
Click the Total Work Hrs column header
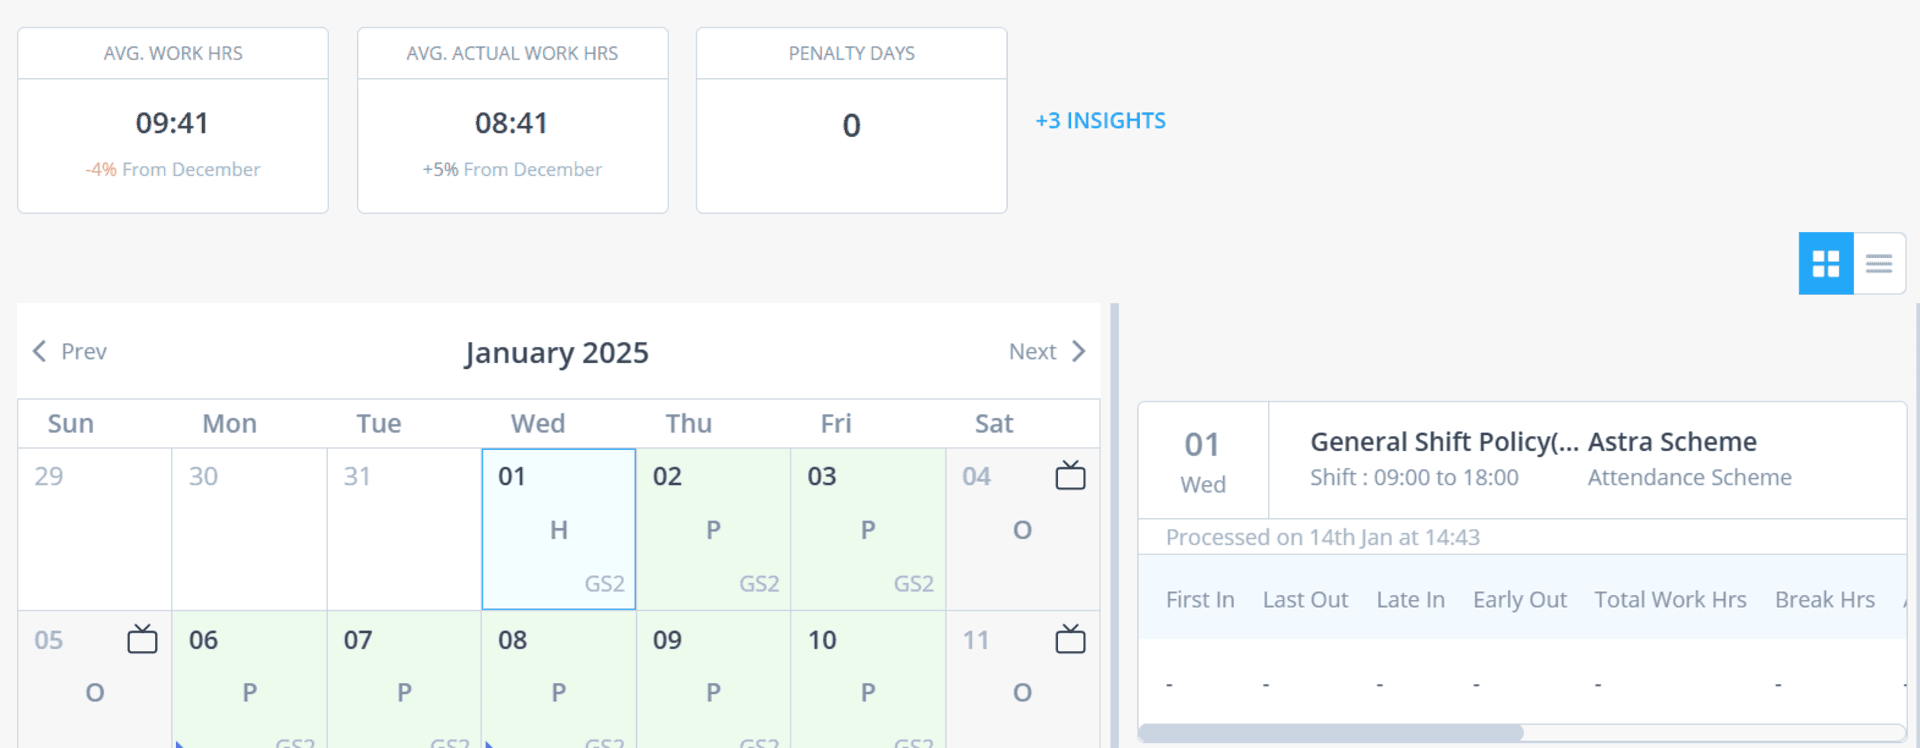pyautogui.click(x=1670, y=599)
